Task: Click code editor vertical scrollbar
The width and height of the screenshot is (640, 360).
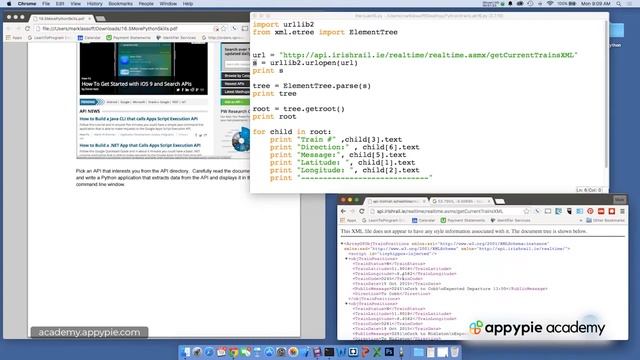Action: [606, 94]
